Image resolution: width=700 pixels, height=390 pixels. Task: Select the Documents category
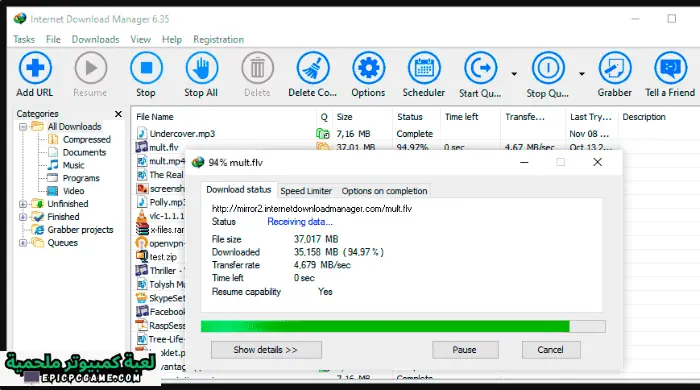(x=84, y=152)
